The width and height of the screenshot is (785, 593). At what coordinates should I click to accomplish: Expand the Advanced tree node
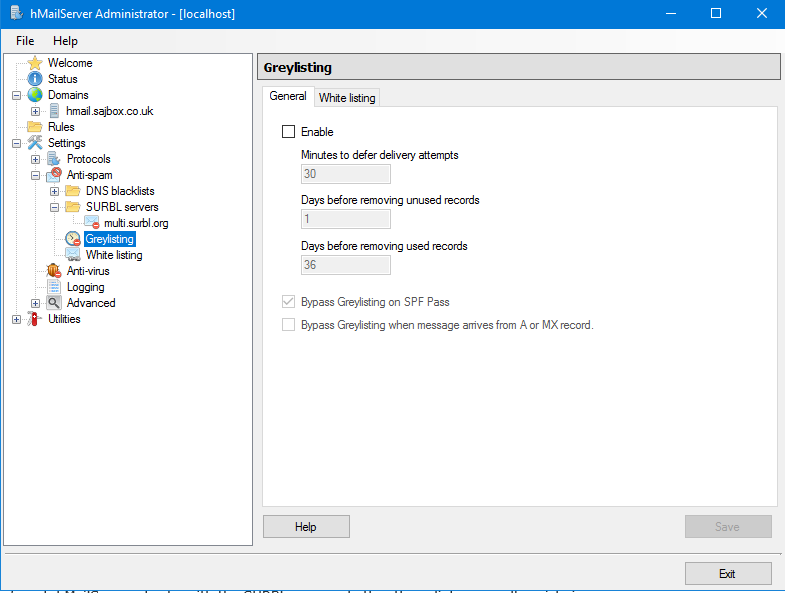(x=36, y=304)
